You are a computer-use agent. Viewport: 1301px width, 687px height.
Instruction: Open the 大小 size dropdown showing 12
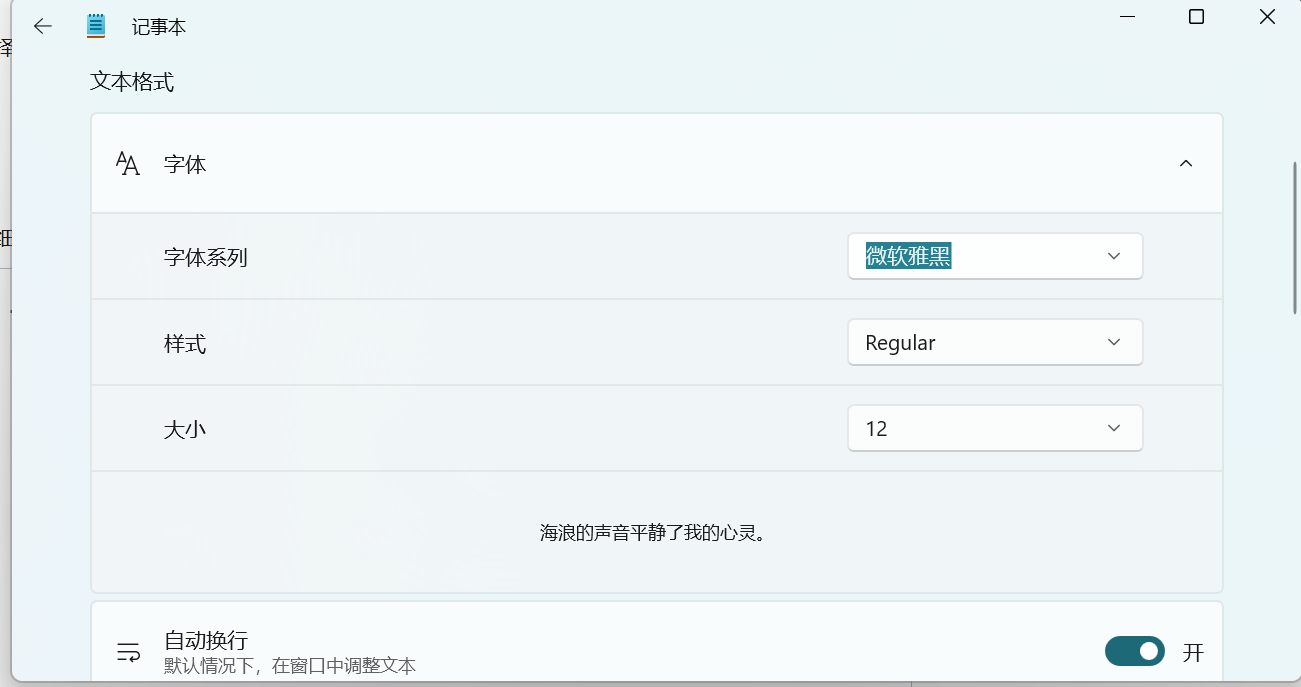(995, 428)
